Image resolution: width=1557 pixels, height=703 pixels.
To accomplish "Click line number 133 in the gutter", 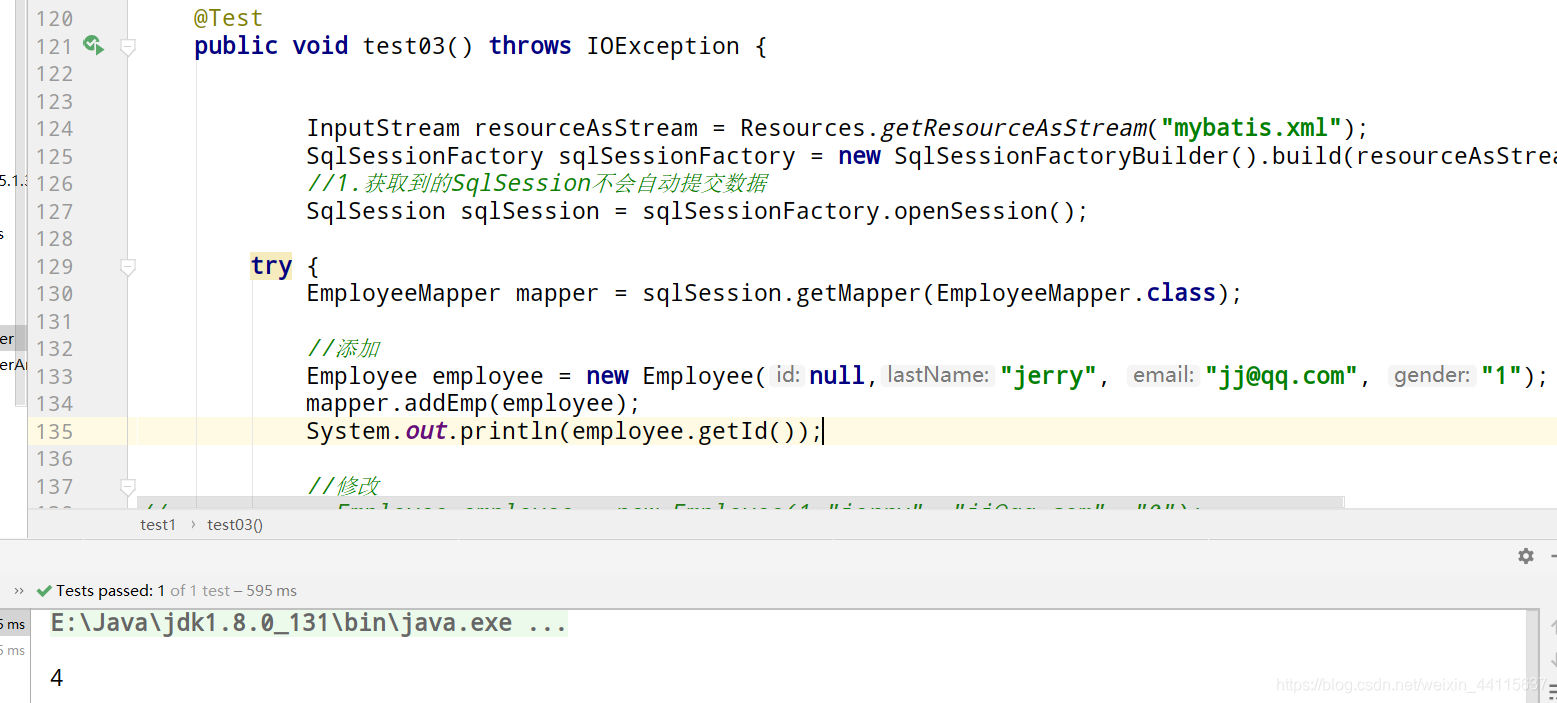I will tap(53, 377).
